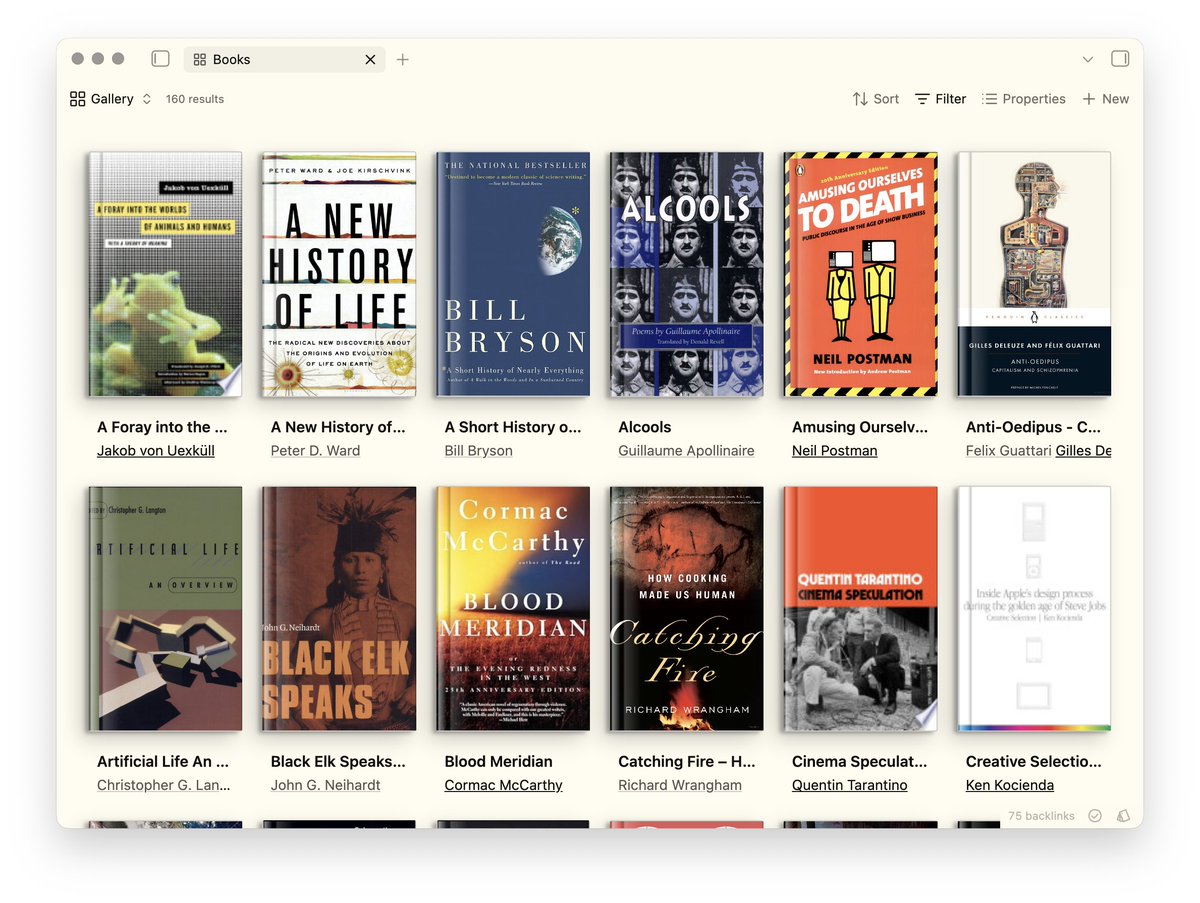Click the title 'Cinema Speculat...'
This screenshot has width=1200, height=903.
coord(860,761)
